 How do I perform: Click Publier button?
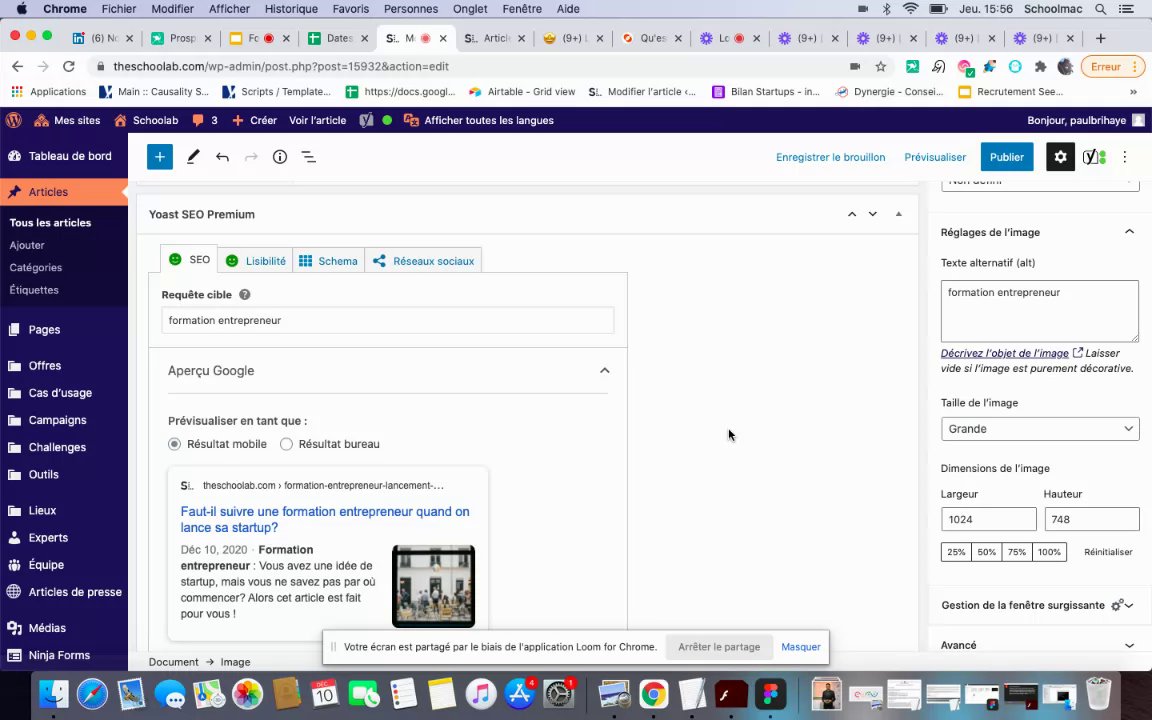[1007, 157]
